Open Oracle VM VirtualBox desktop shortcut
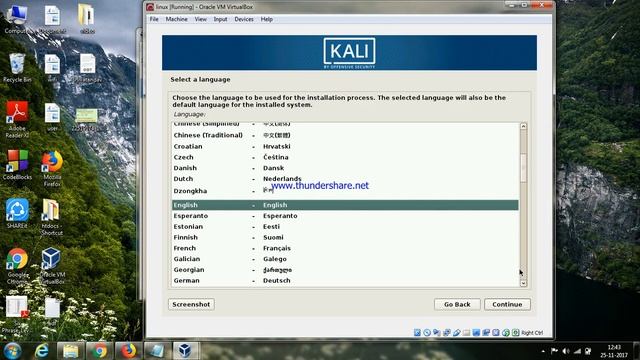The image size is (640, 360). click(51, 266)
